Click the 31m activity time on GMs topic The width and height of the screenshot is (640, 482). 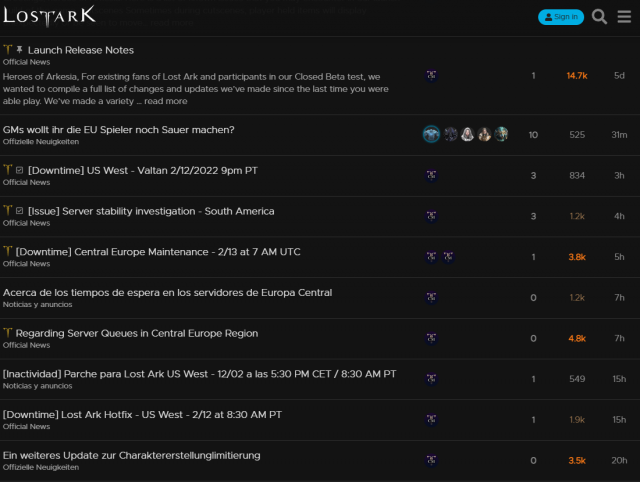pos(619,135)
